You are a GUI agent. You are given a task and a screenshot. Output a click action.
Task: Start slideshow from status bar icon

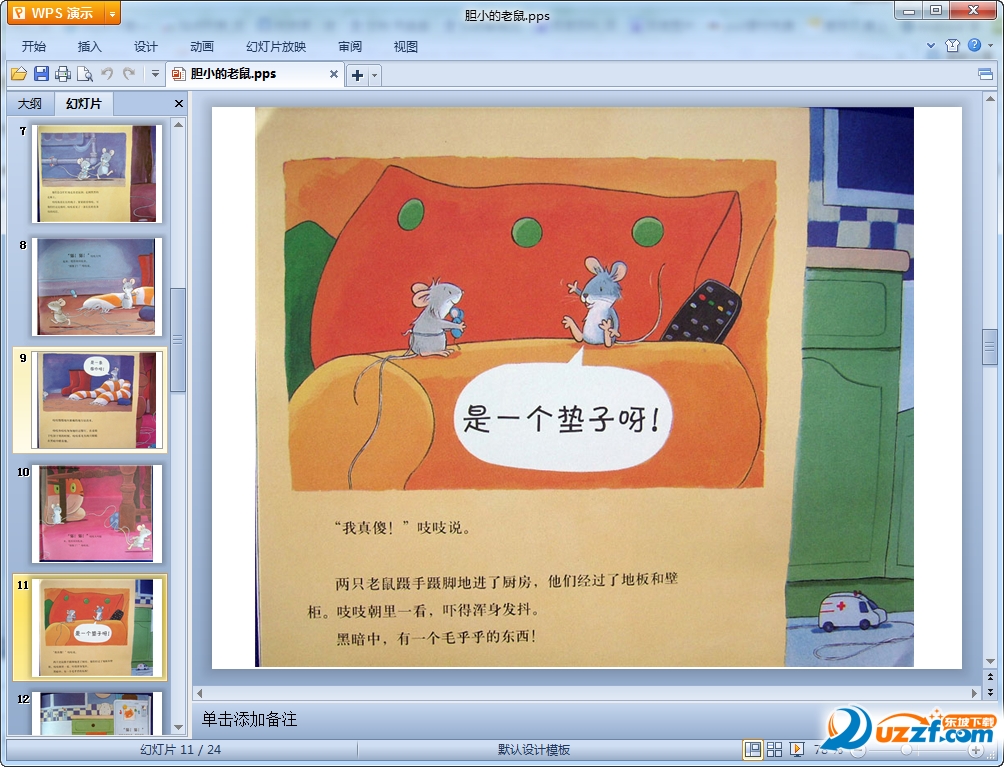pyautogui.click(x=797, y=749)
